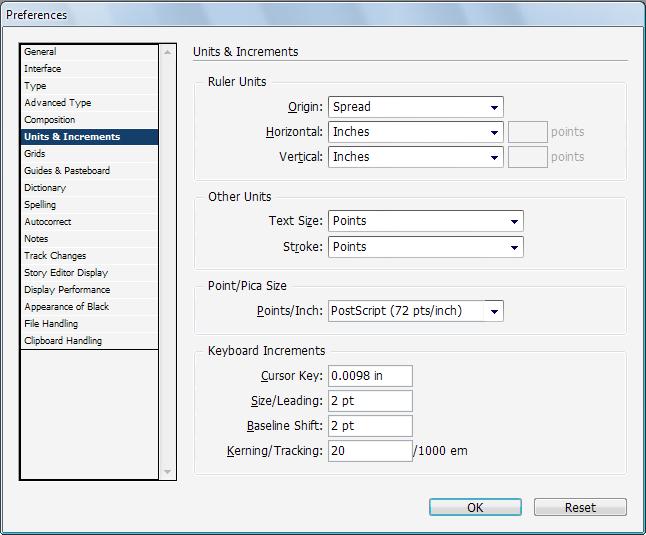Viewport: 646px width, 535px height.
Task: Select Guides & Pasteboard category
Action: tap(89, 171)
